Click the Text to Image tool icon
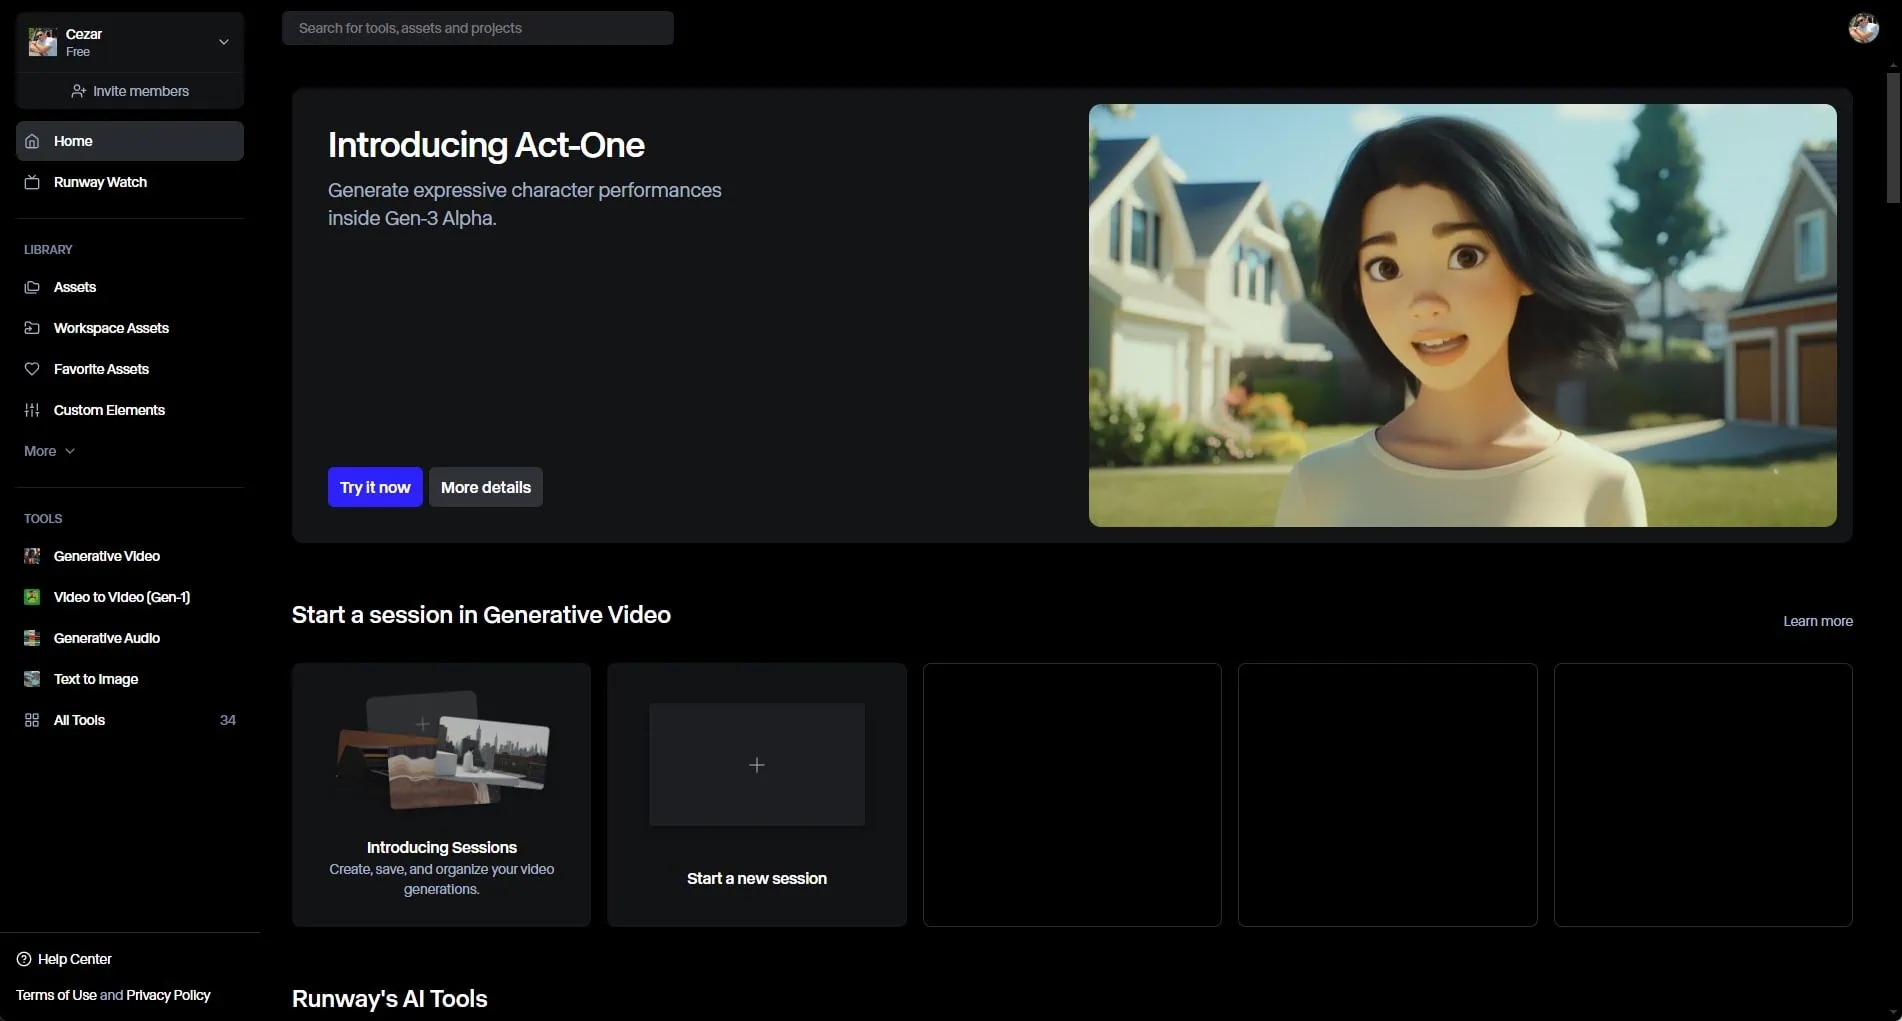This screenshot has width=1902, height=1021. tap(32, 679)
